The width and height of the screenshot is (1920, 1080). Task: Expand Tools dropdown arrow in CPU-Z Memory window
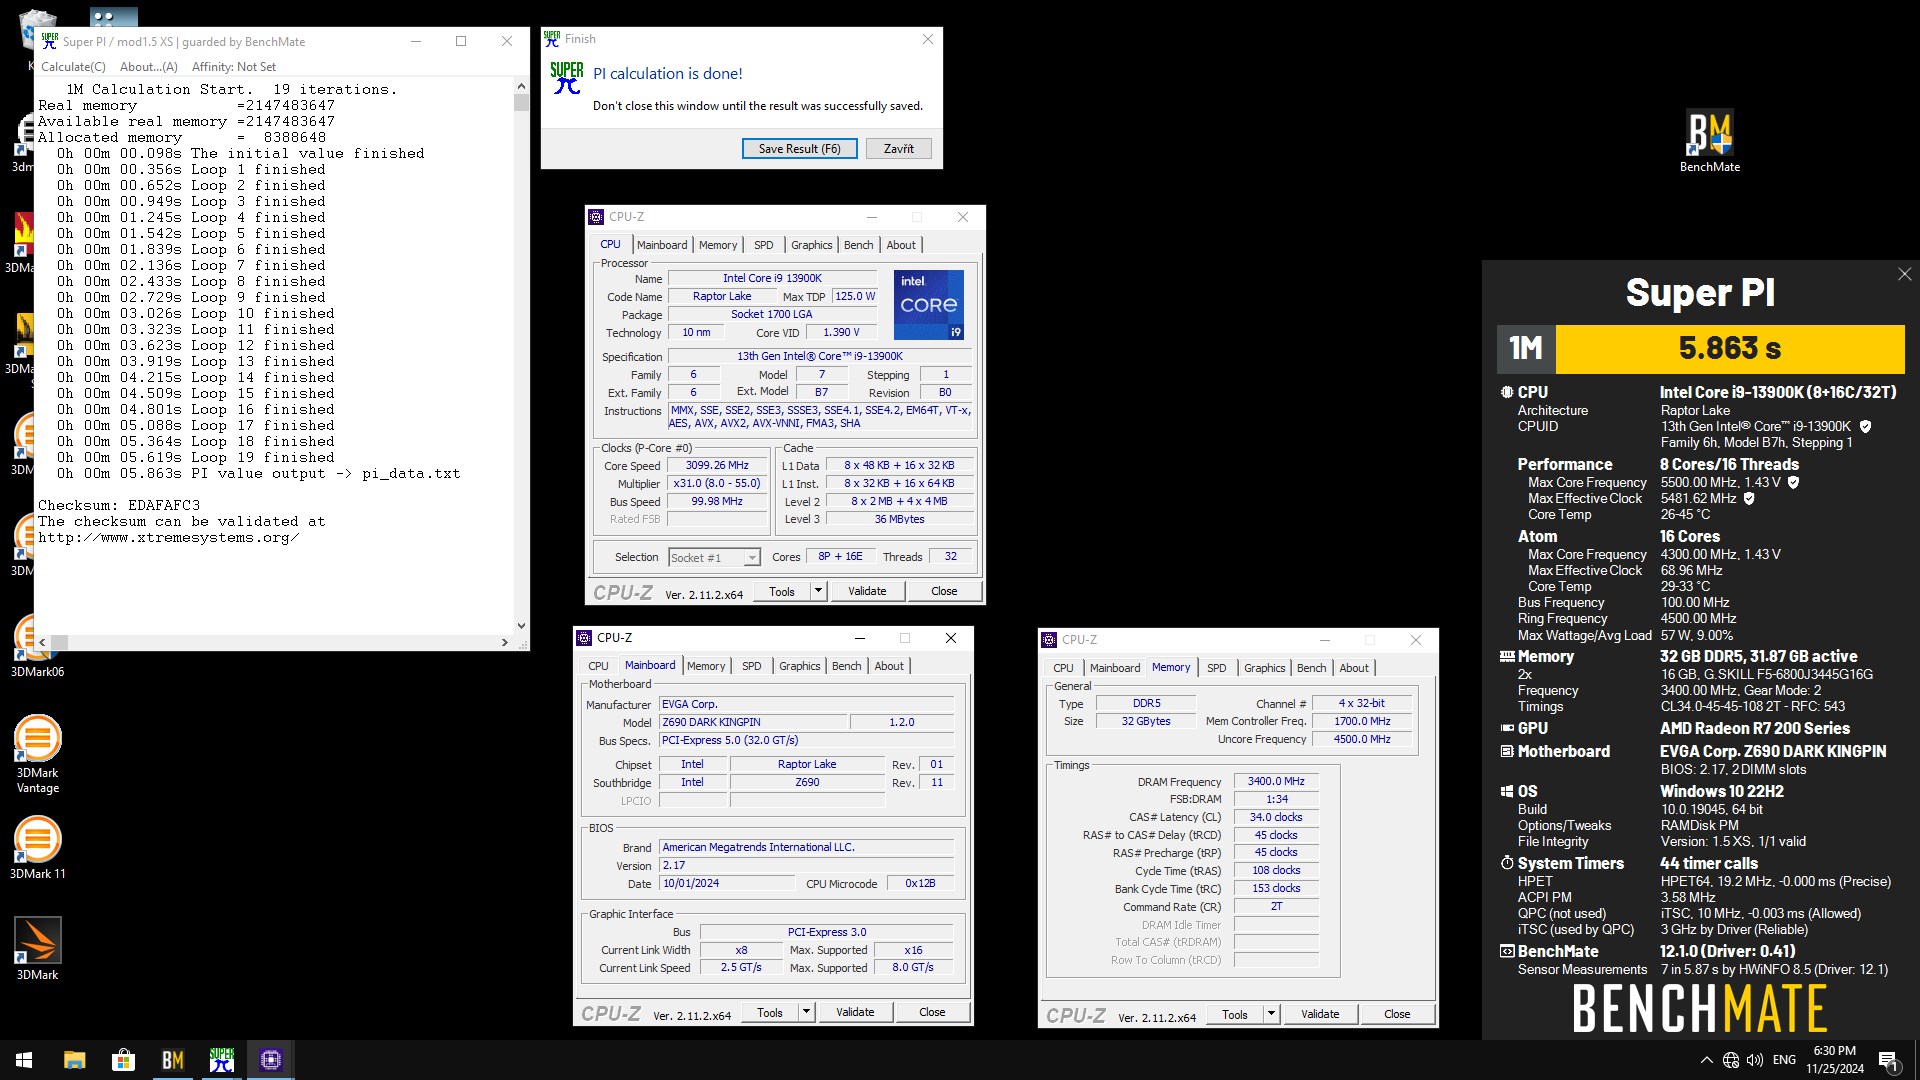tap(1271, 1014)
